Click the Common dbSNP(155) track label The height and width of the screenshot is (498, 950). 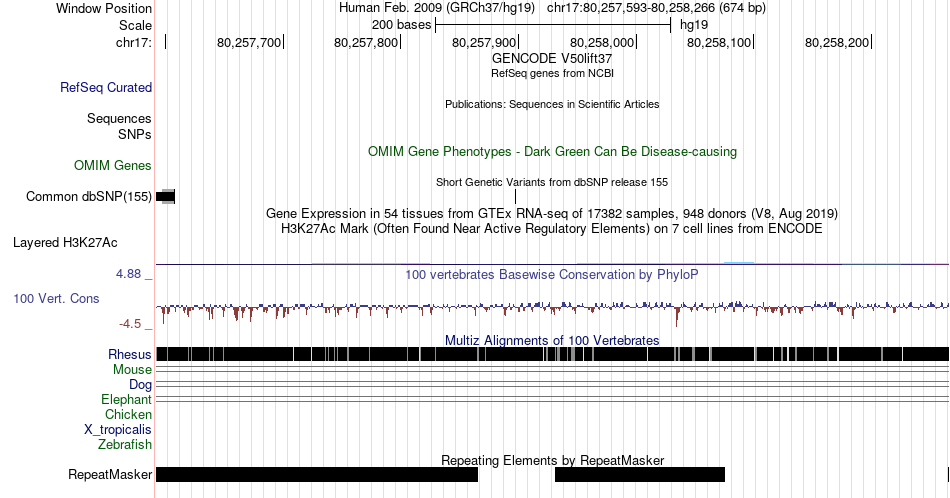pyautogui.click(x=89, y=196)
